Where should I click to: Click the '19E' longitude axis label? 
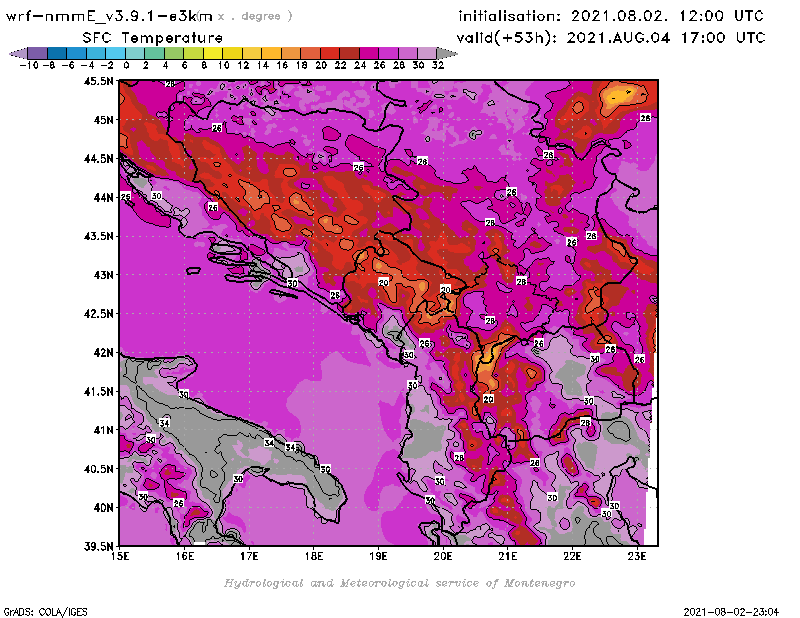[378, 556]
